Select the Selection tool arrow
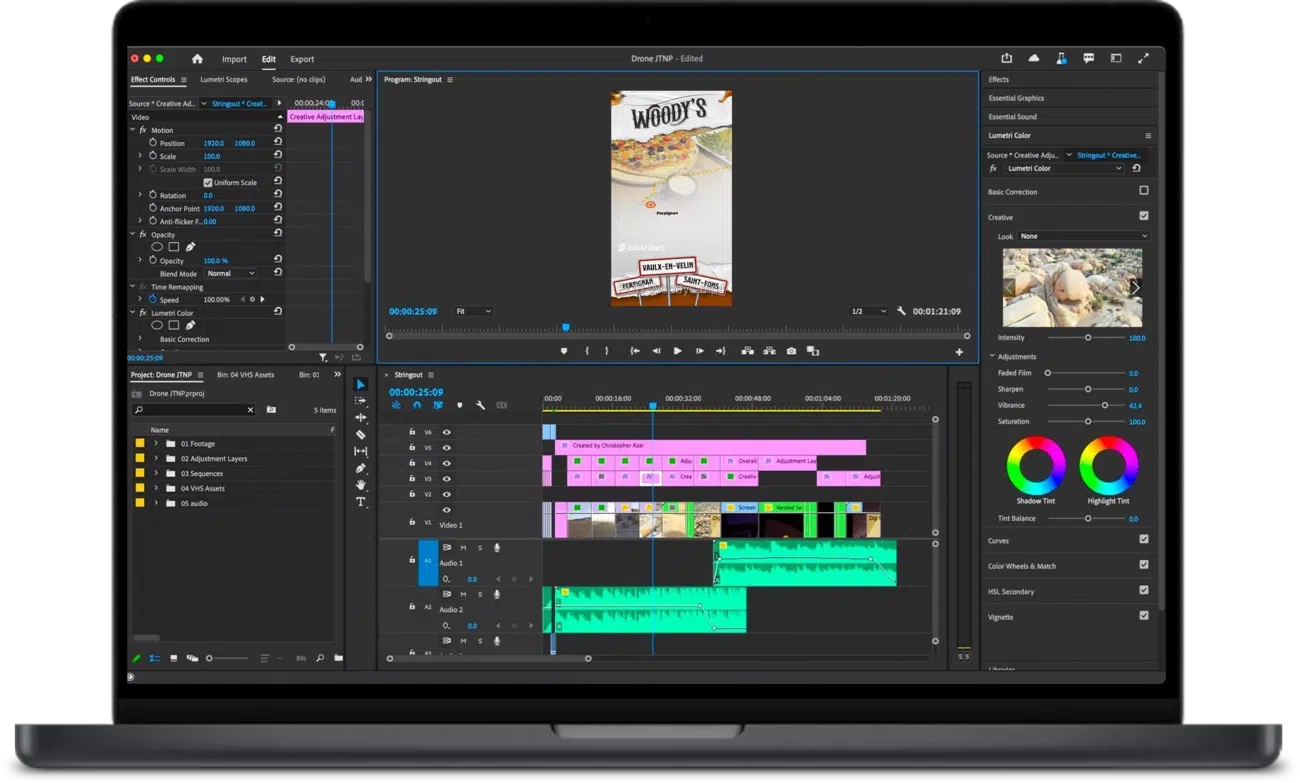 click(361, 384)
